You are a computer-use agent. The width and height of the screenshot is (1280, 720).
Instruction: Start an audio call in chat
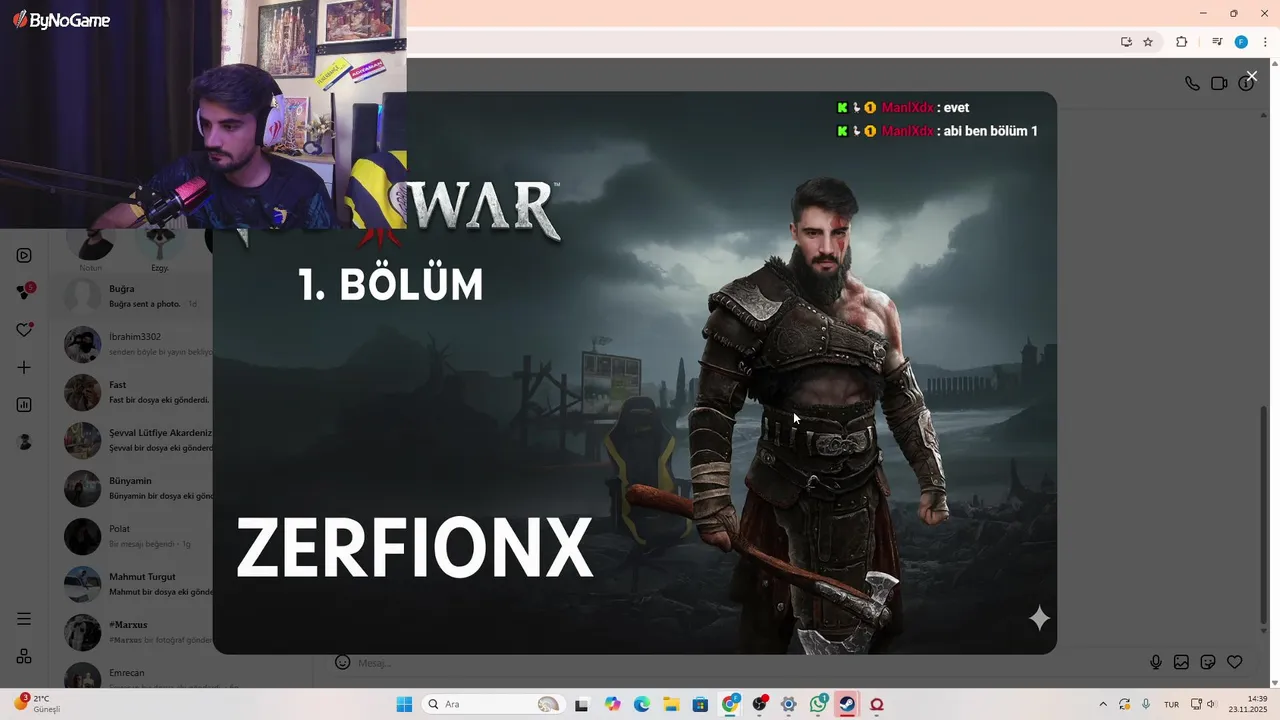point(1192,84)
